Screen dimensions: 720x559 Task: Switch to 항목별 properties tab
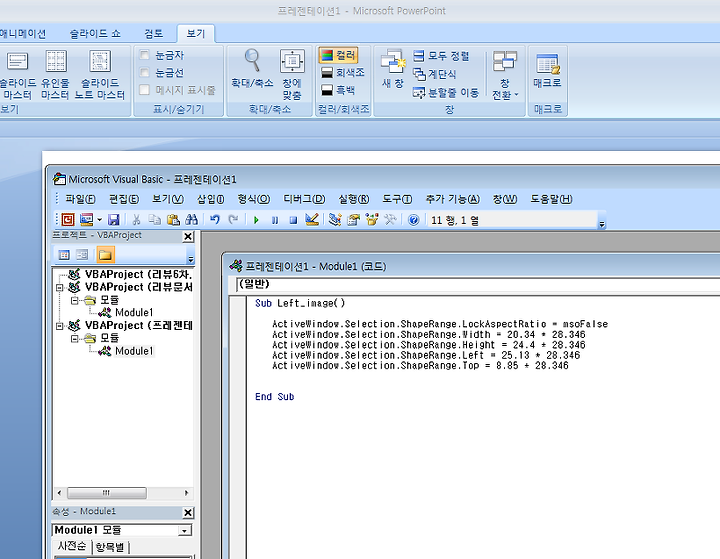point(110,547)
